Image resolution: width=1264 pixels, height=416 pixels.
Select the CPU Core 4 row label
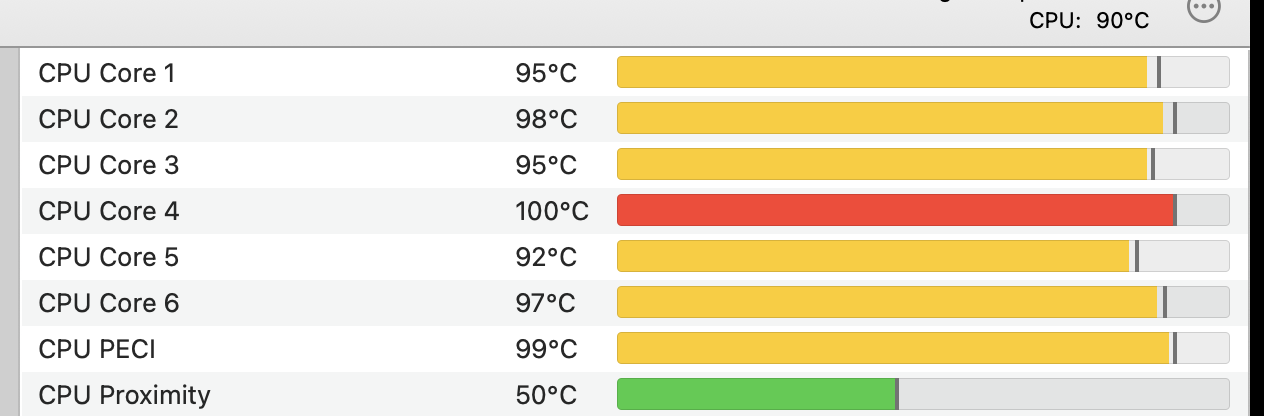[108, 211]
